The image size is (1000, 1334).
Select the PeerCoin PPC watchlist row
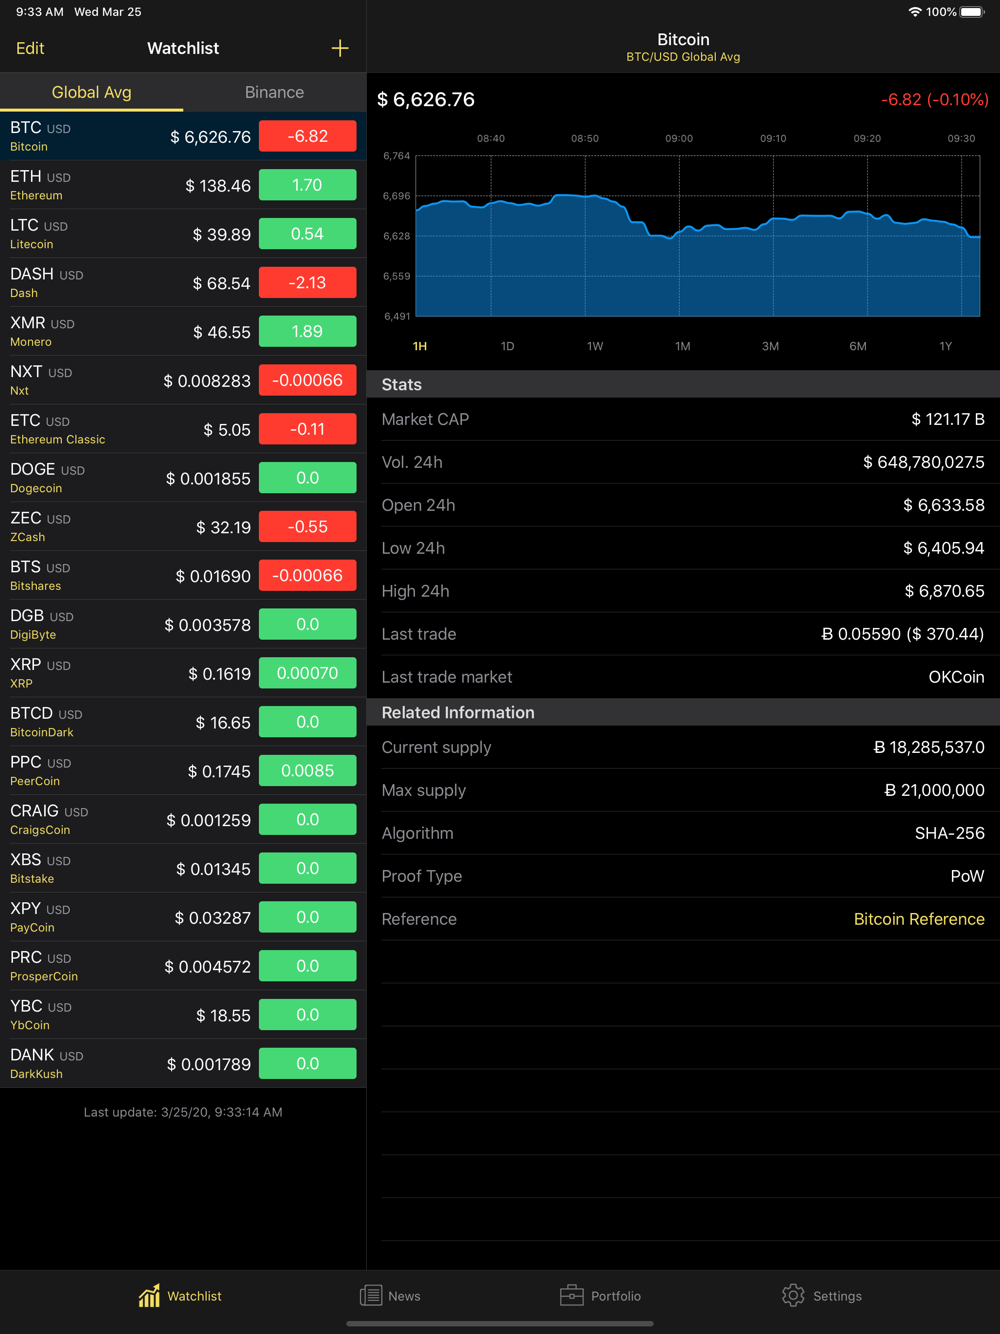(183, 771)
